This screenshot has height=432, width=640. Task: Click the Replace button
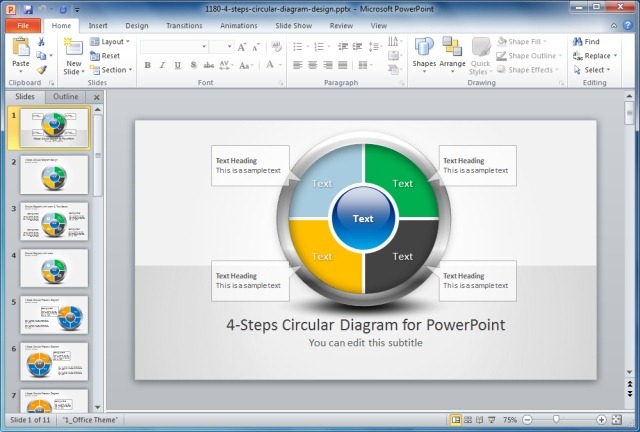[x=595, y=56]
